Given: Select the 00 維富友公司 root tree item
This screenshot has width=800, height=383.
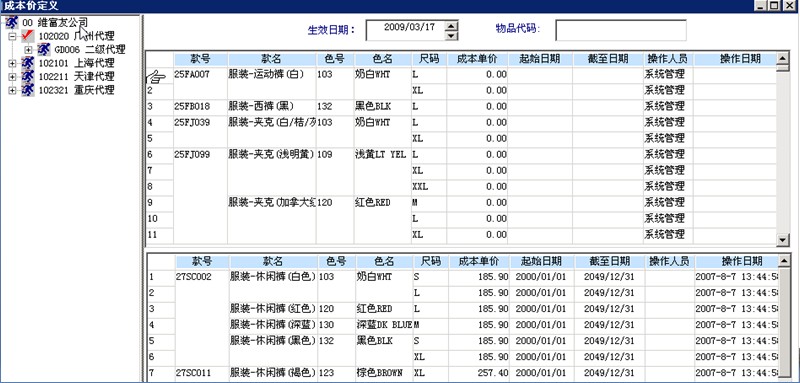Looking at the screenshot, I should 55,22.
